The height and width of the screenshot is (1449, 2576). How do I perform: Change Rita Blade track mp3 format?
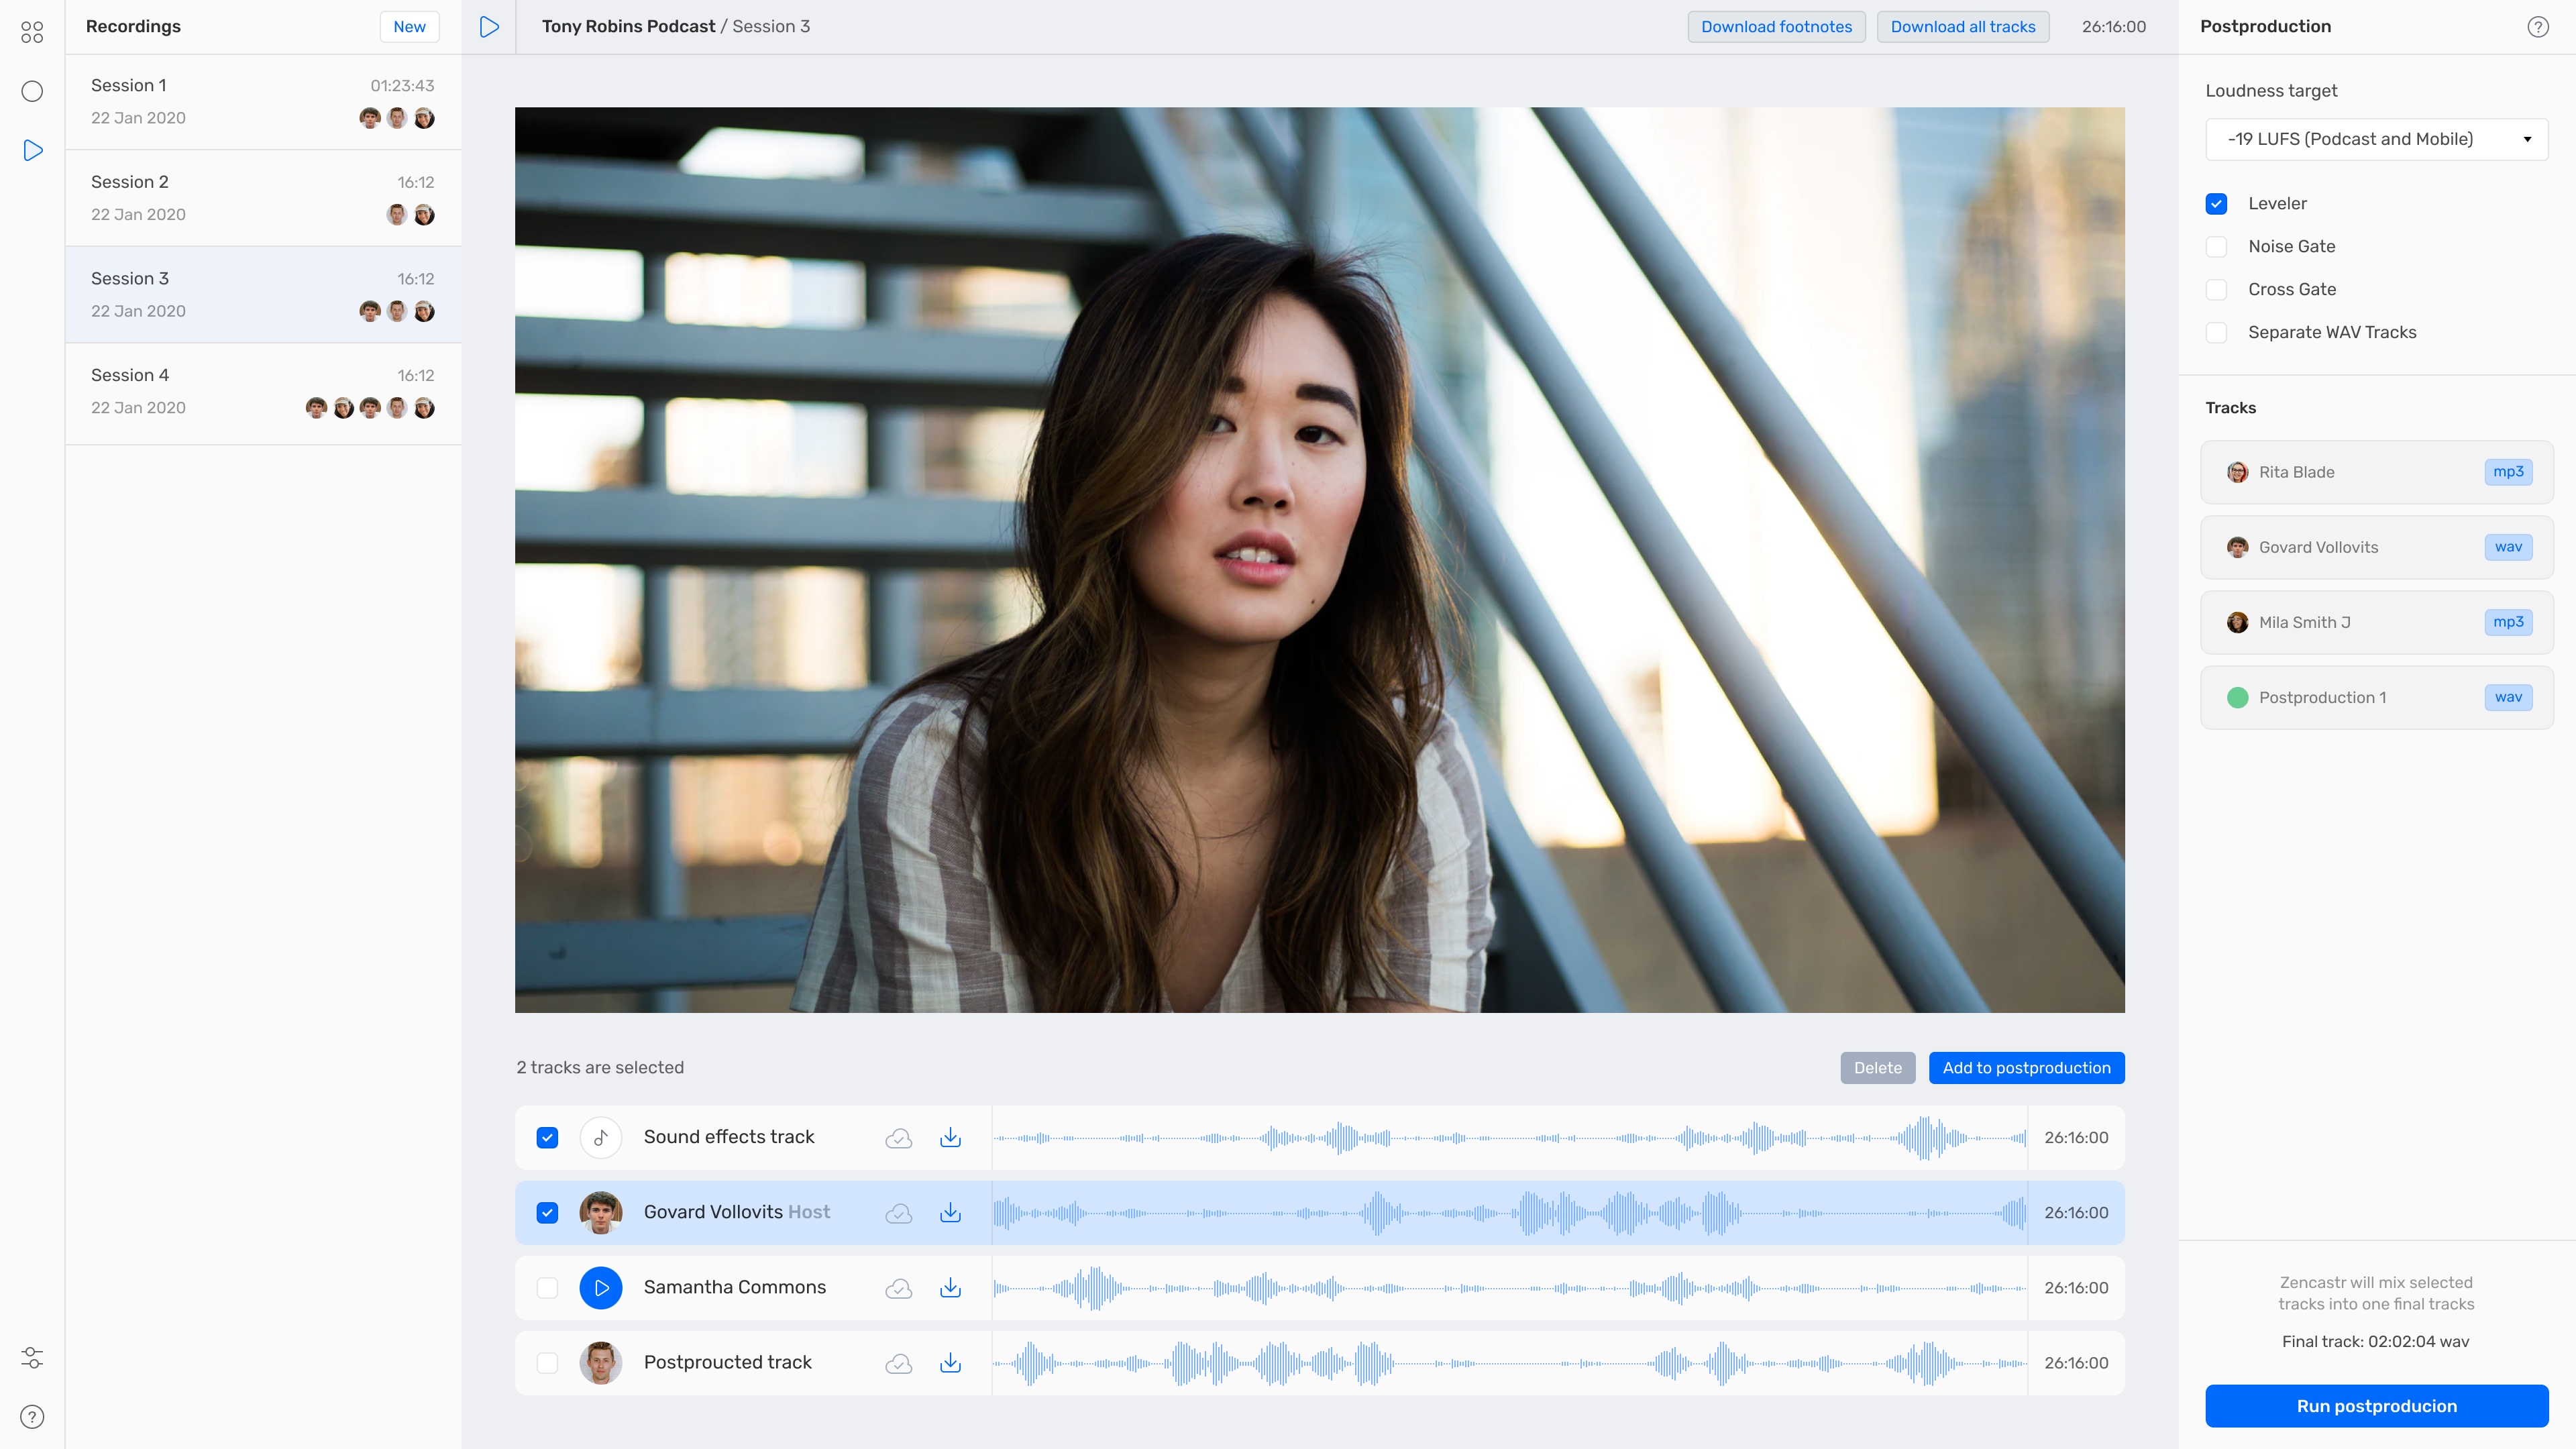point(2507,472)
